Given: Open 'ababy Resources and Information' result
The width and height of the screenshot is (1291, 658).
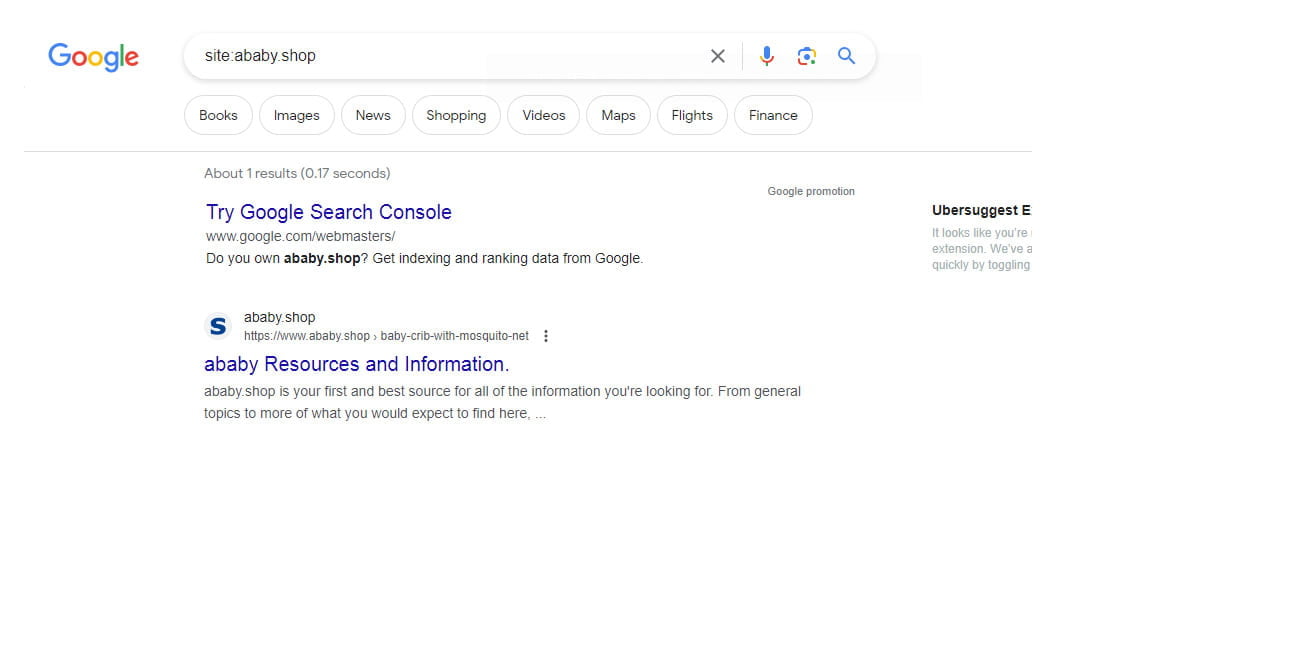Looking at the screenshot, I should pos(356,364).
